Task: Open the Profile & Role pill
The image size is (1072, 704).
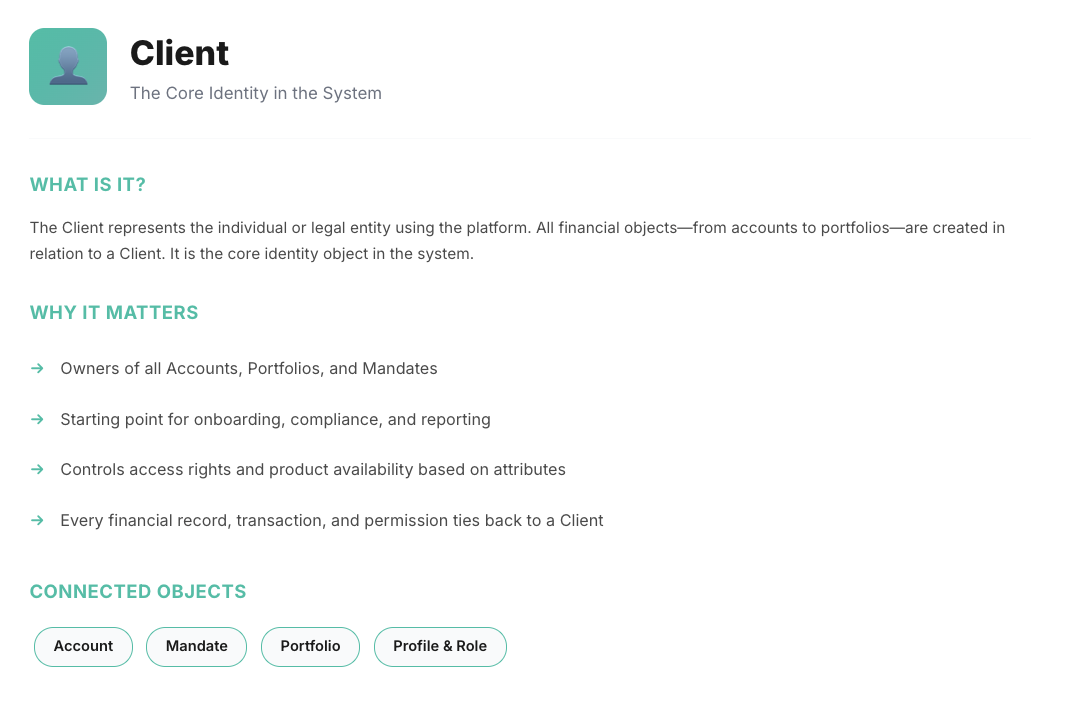Action: pyautogui.click(x=440, y=646)
